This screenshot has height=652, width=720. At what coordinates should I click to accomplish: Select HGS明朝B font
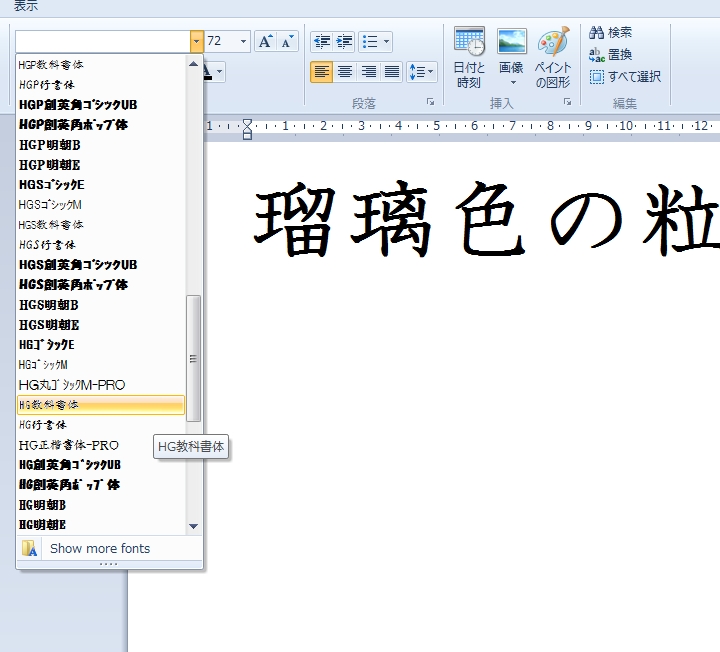tap(101, 305)
